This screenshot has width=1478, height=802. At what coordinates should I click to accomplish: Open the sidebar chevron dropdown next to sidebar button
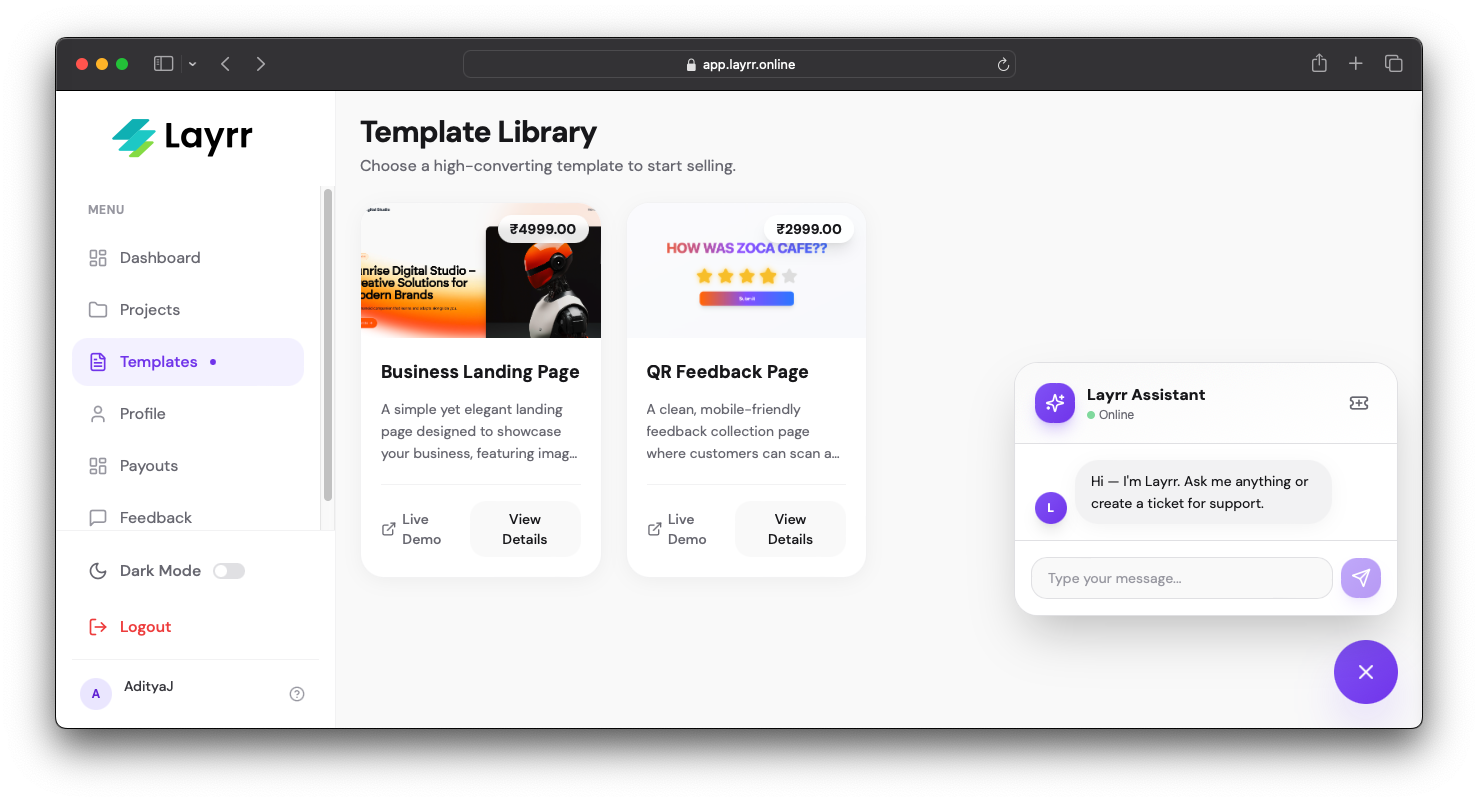pos(192,63)
